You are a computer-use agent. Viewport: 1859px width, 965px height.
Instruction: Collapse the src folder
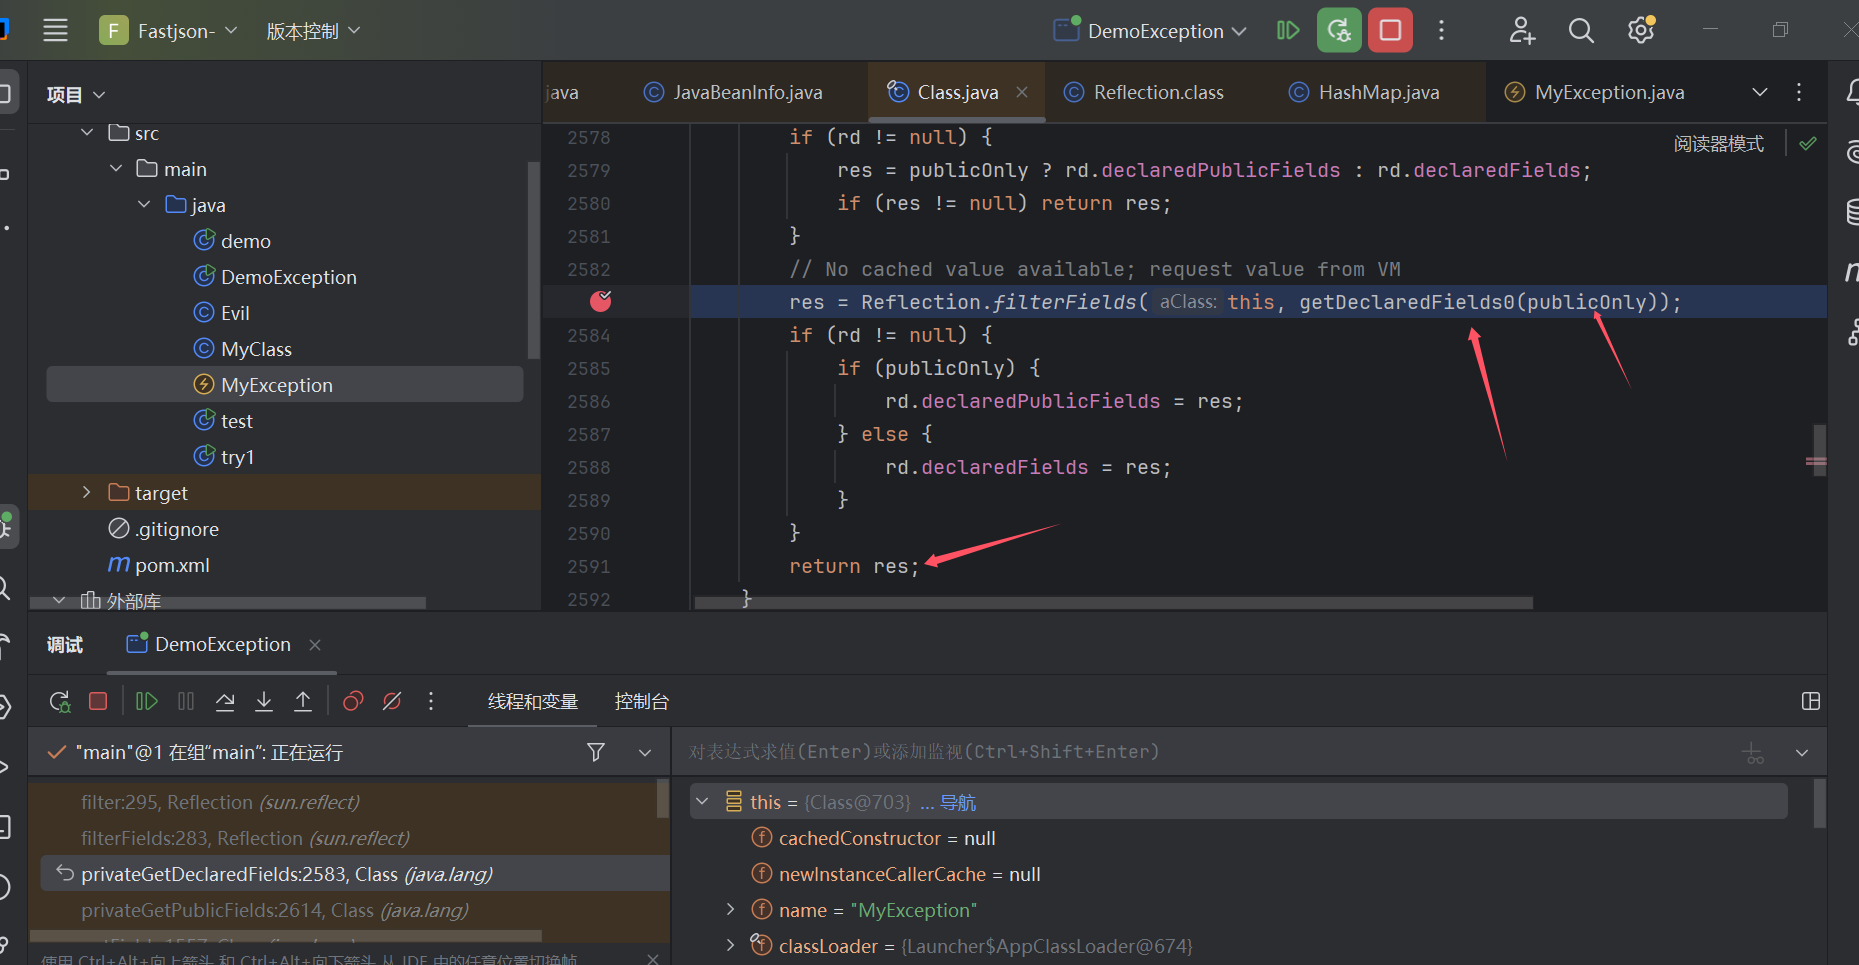[87, 133]
